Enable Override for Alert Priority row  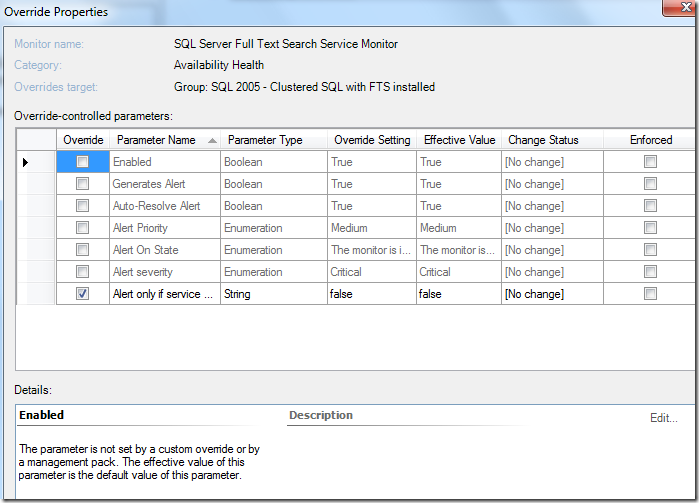[x=82, y=227]
